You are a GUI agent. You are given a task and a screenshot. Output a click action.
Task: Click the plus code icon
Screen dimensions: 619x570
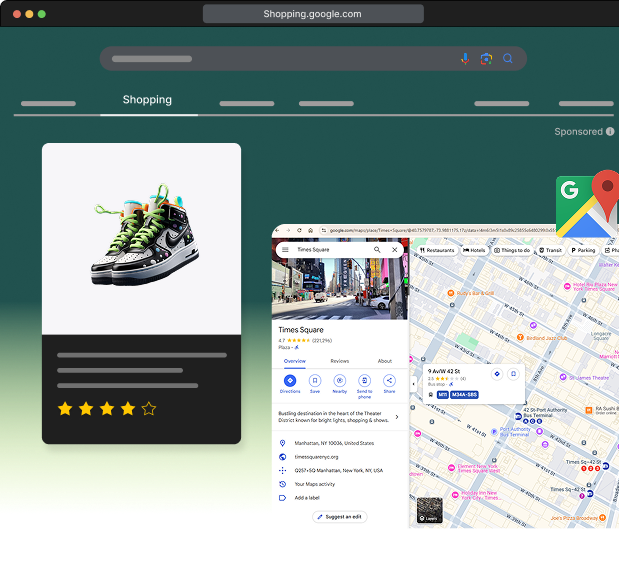point(282,471)
